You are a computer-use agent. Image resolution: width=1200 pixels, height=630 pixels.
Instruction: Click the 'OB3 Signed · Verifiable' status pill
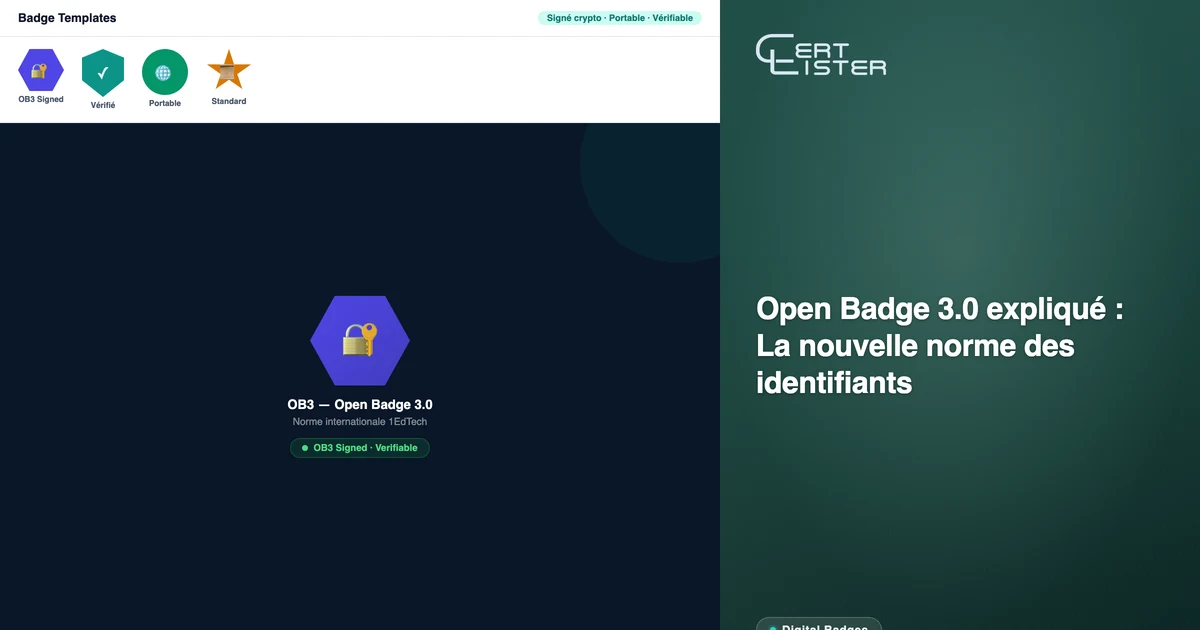pos(360,448)
